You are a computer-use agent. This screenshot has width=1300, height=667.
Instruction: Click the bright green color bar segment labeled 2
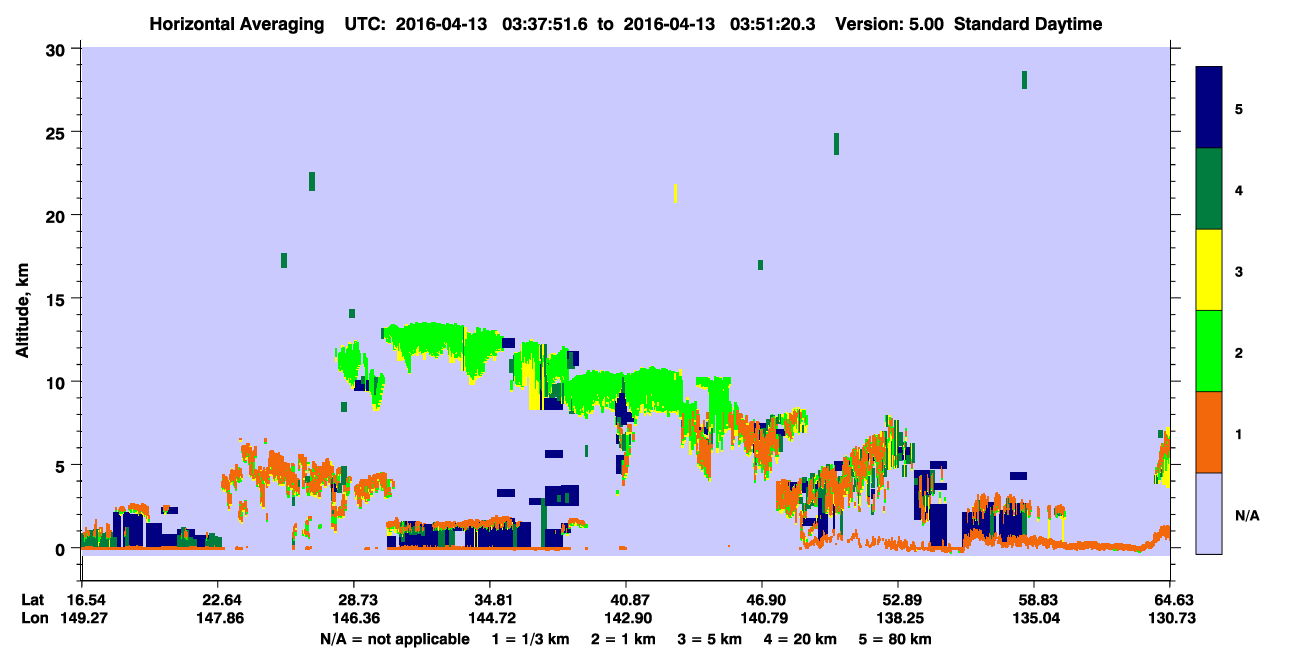(x=1209, y=351)
